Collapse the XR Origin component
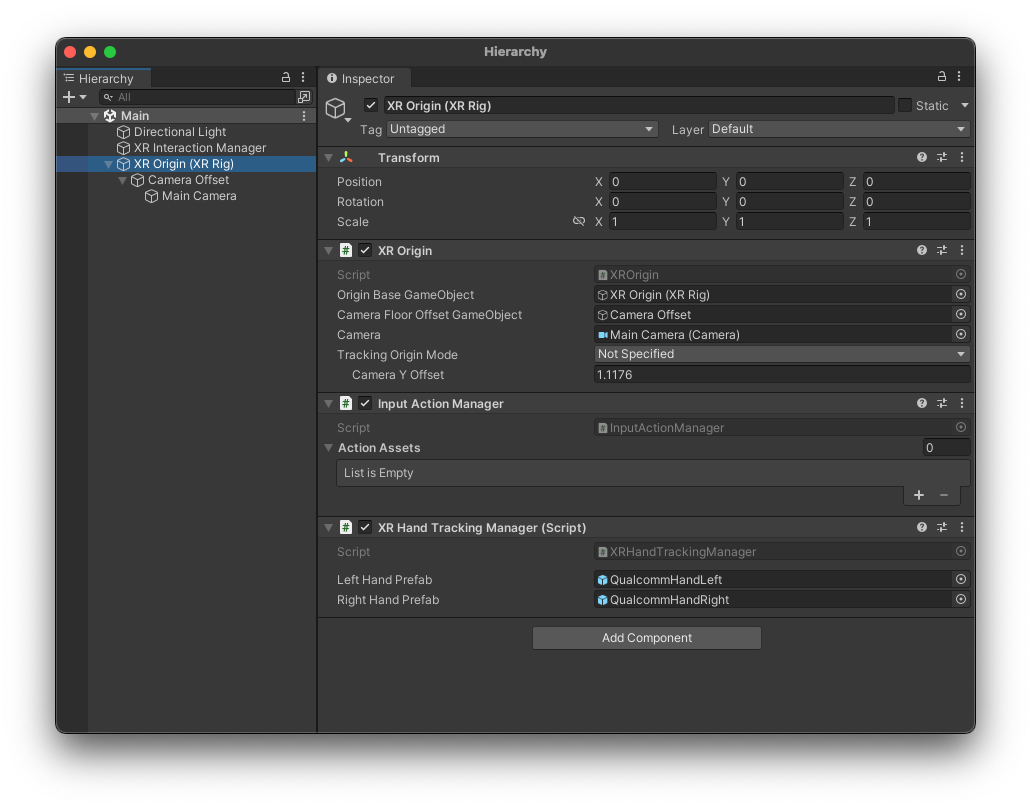Image resolution: width=1031 pixels, height=807 pixels. click(329, 251)
